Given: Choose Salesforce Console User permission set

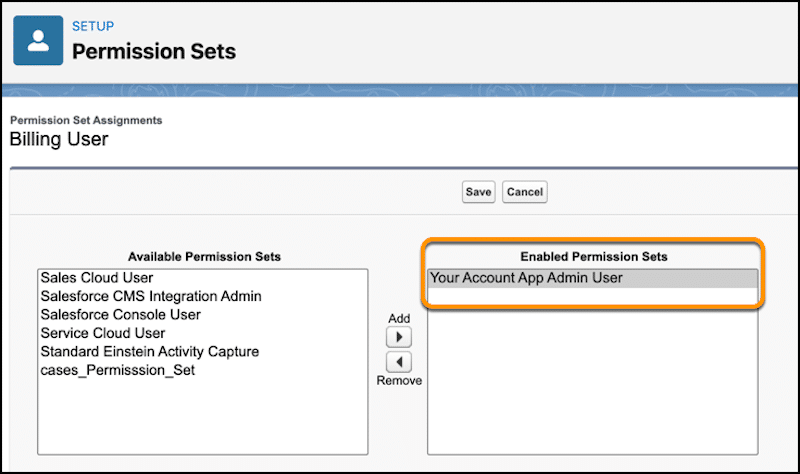Looking at the screenshot, I should pos(203,315).
